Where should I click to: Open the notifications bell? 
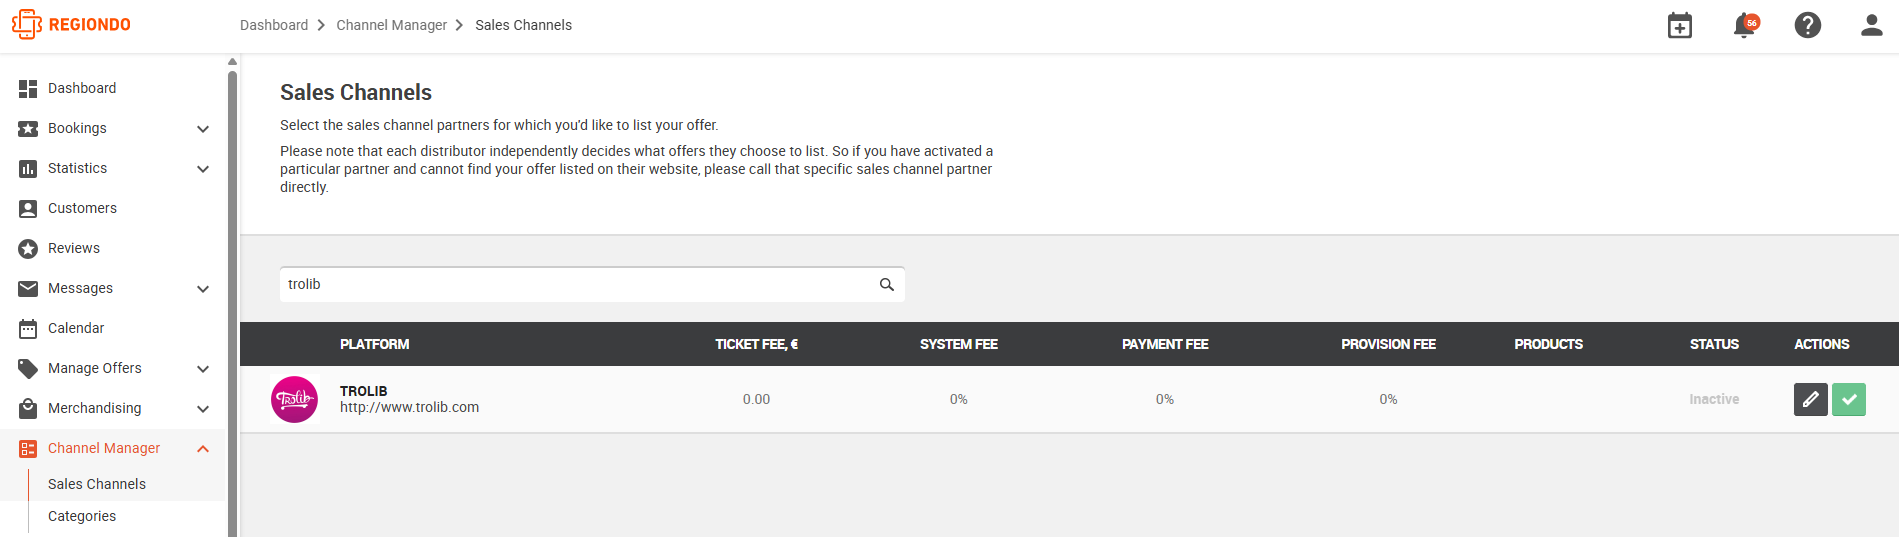coord(1745,25)
